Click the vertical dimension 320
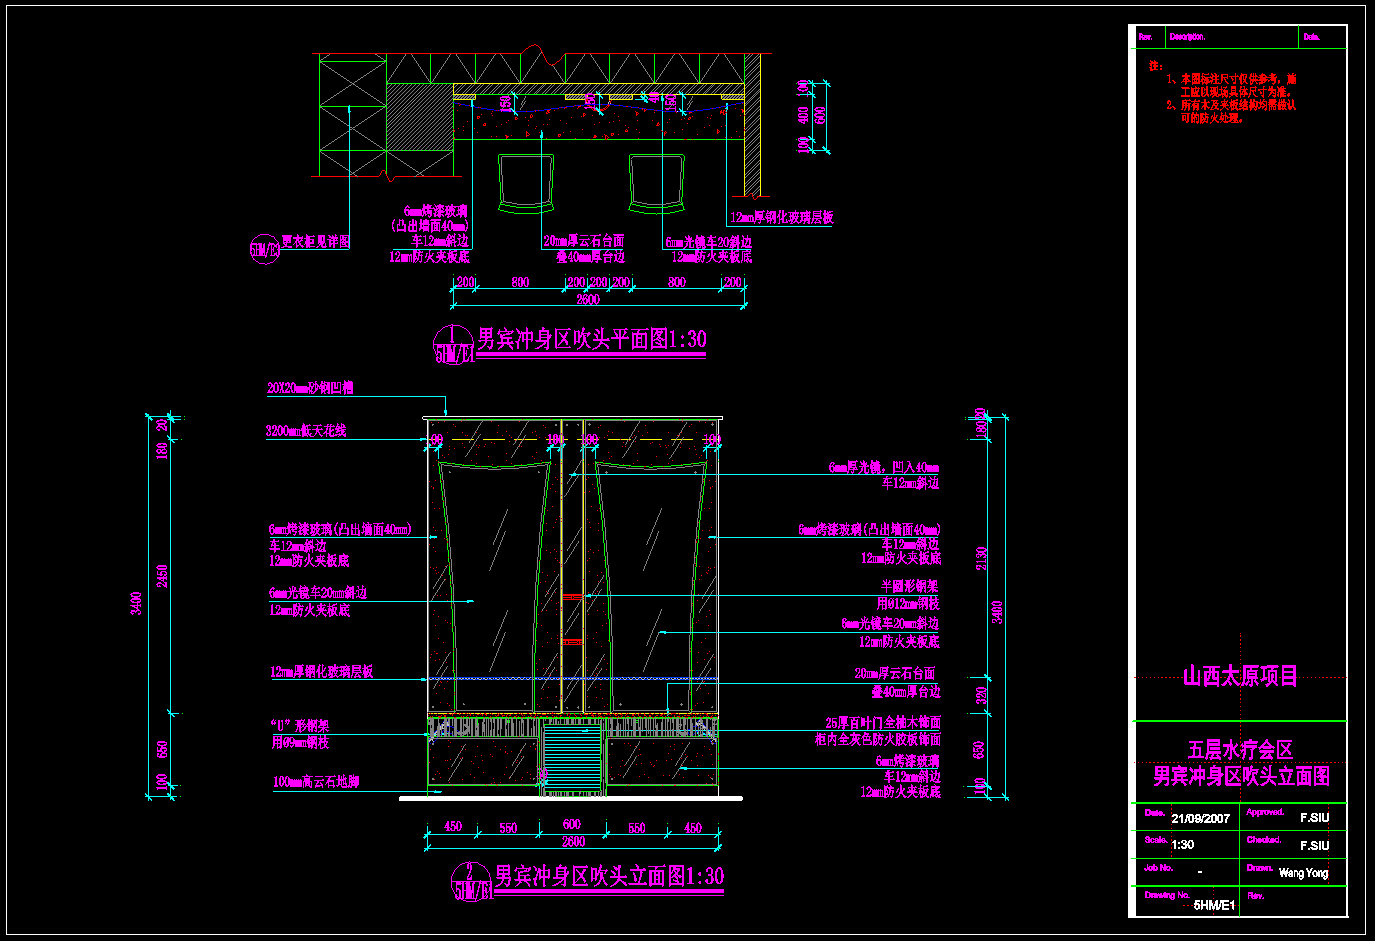This screenshot has width=1375, height=941. [x=981, y=695]
